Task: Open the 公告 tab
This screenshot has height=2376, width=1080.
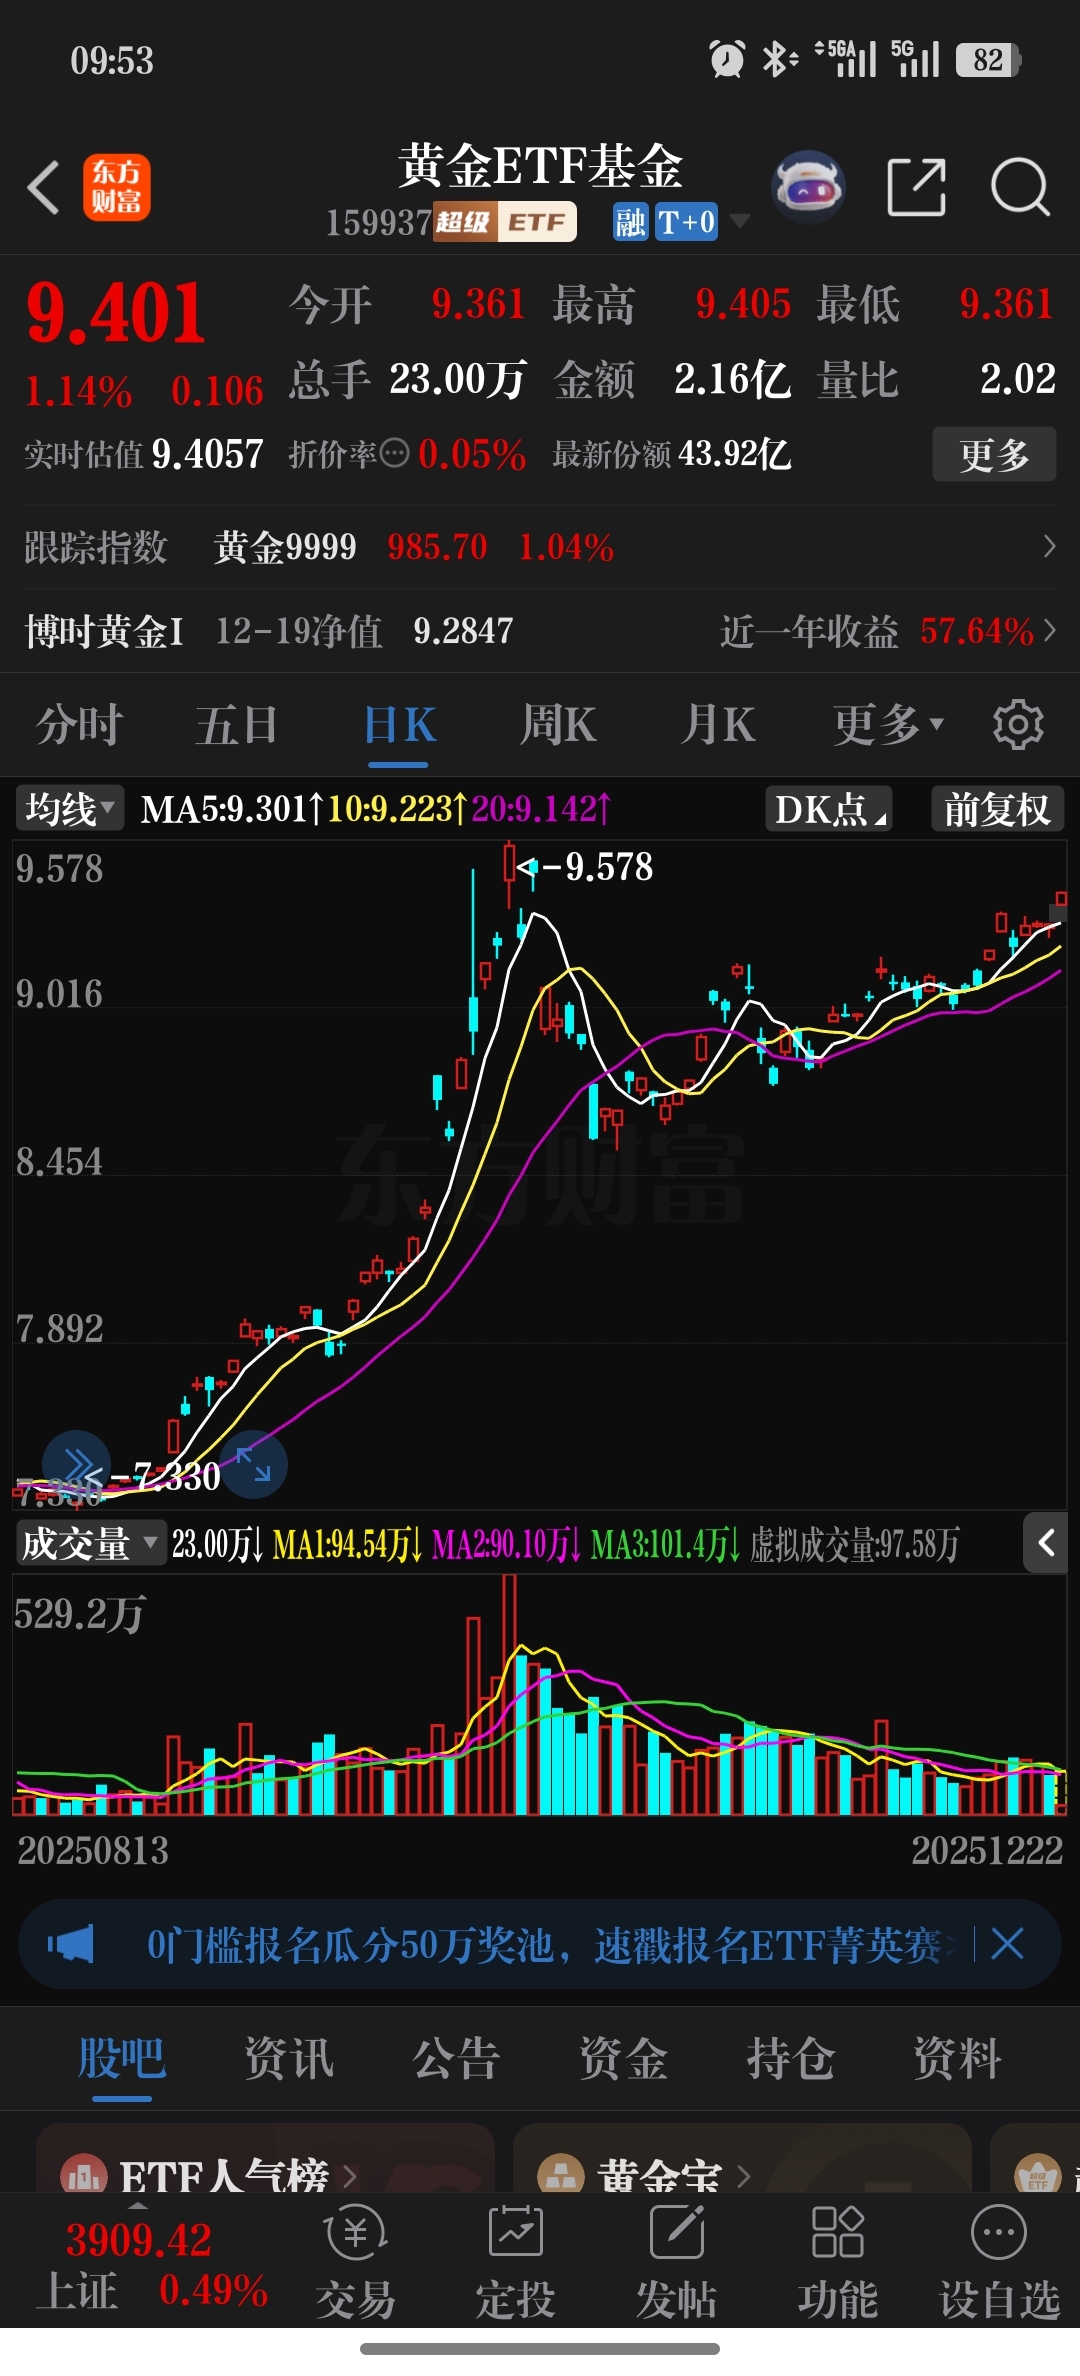Action: pyautogui.click(x=456, y=2058)
